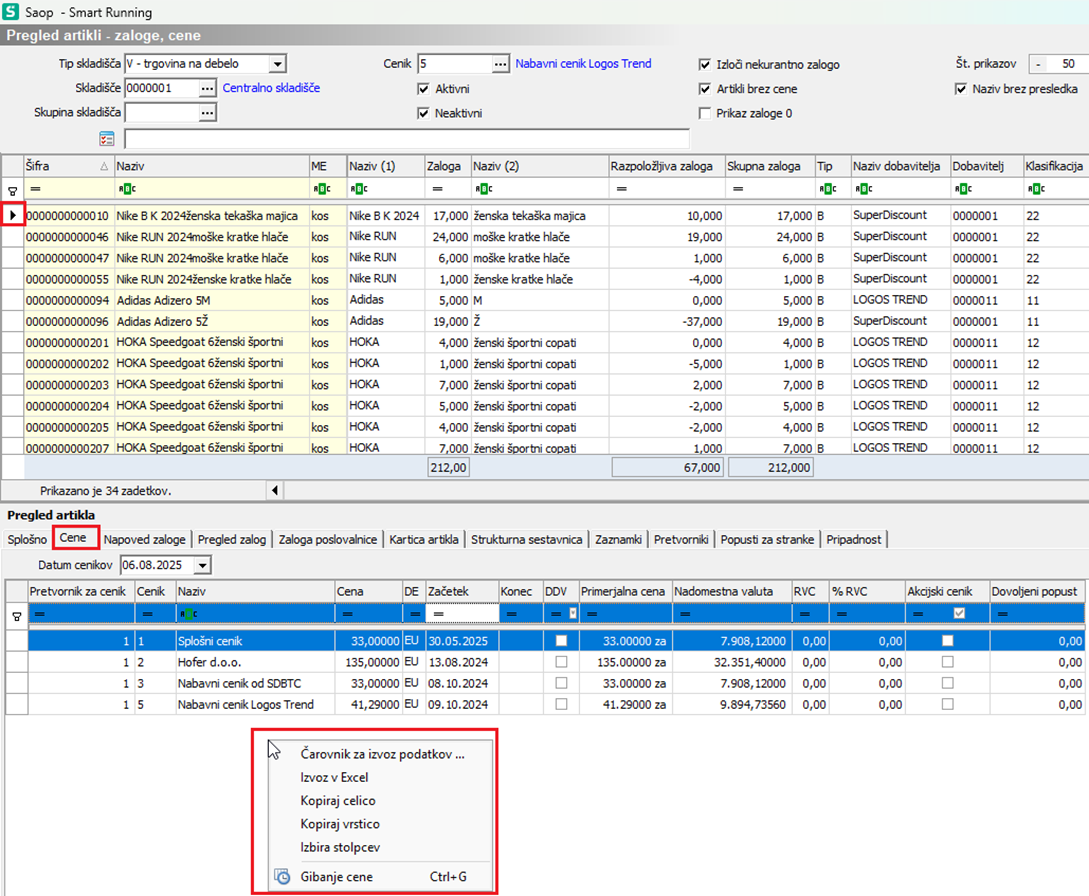
Task: Open DDV filter dropdown arrow
Action: point(572,613)
